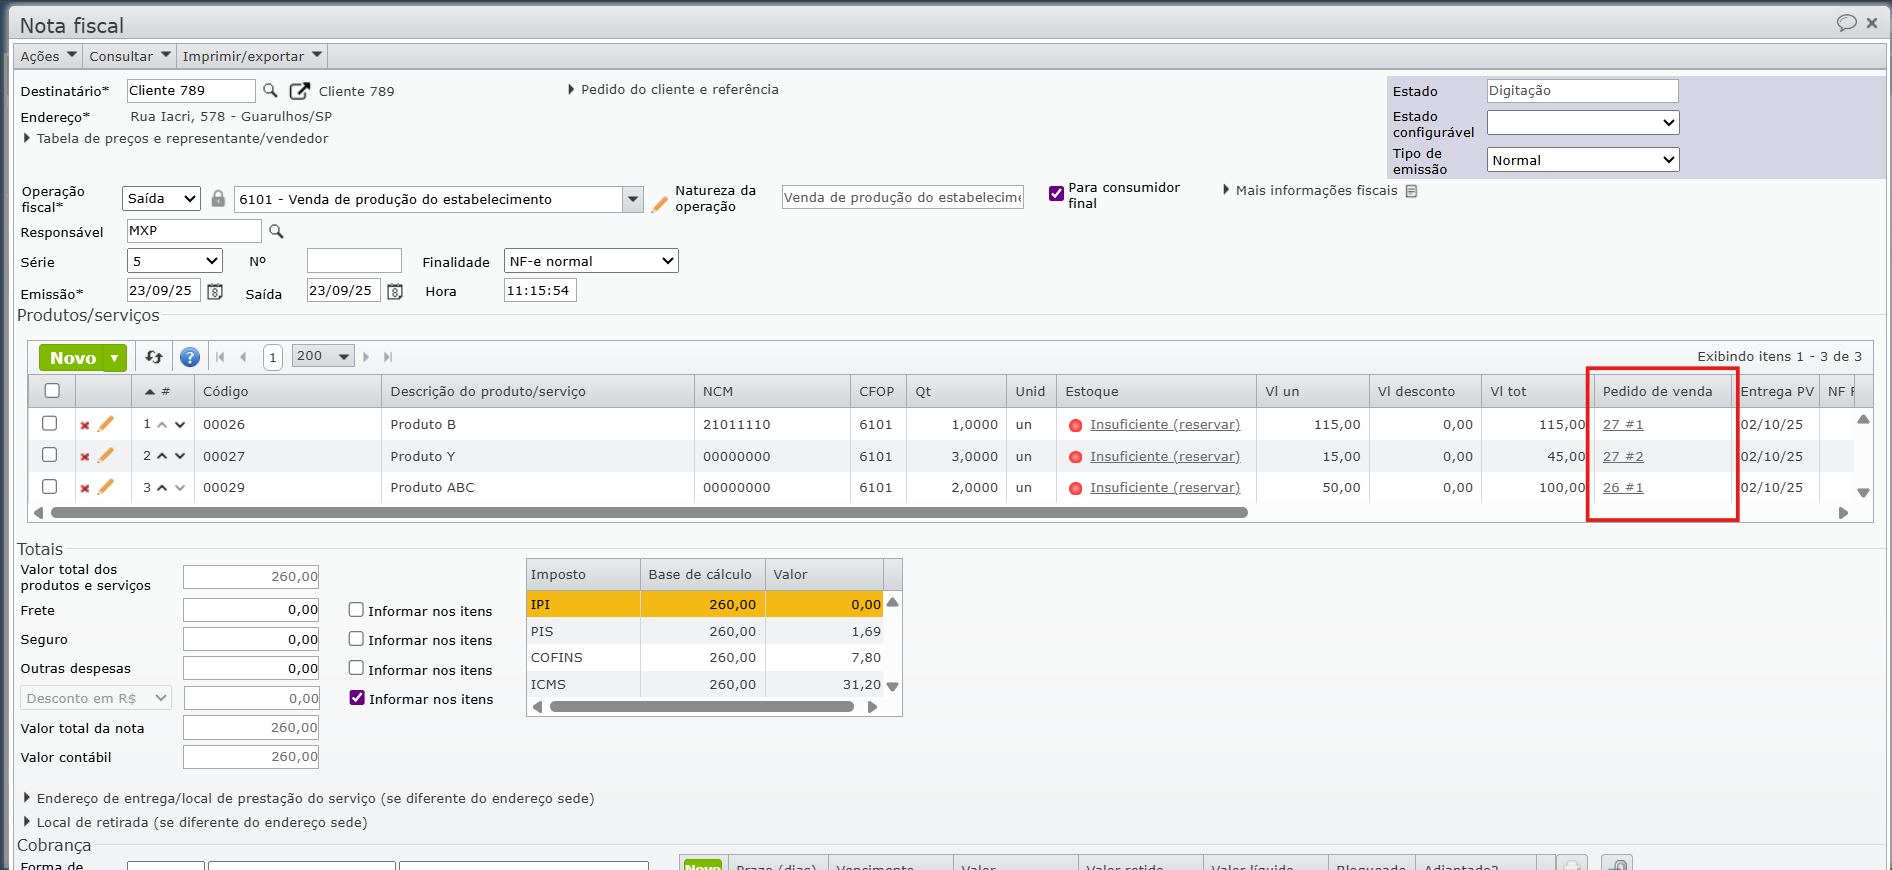Uncheck Para consumidor final checkbox
Screen dimensions: 1892x870
[x=1056, y=194]
